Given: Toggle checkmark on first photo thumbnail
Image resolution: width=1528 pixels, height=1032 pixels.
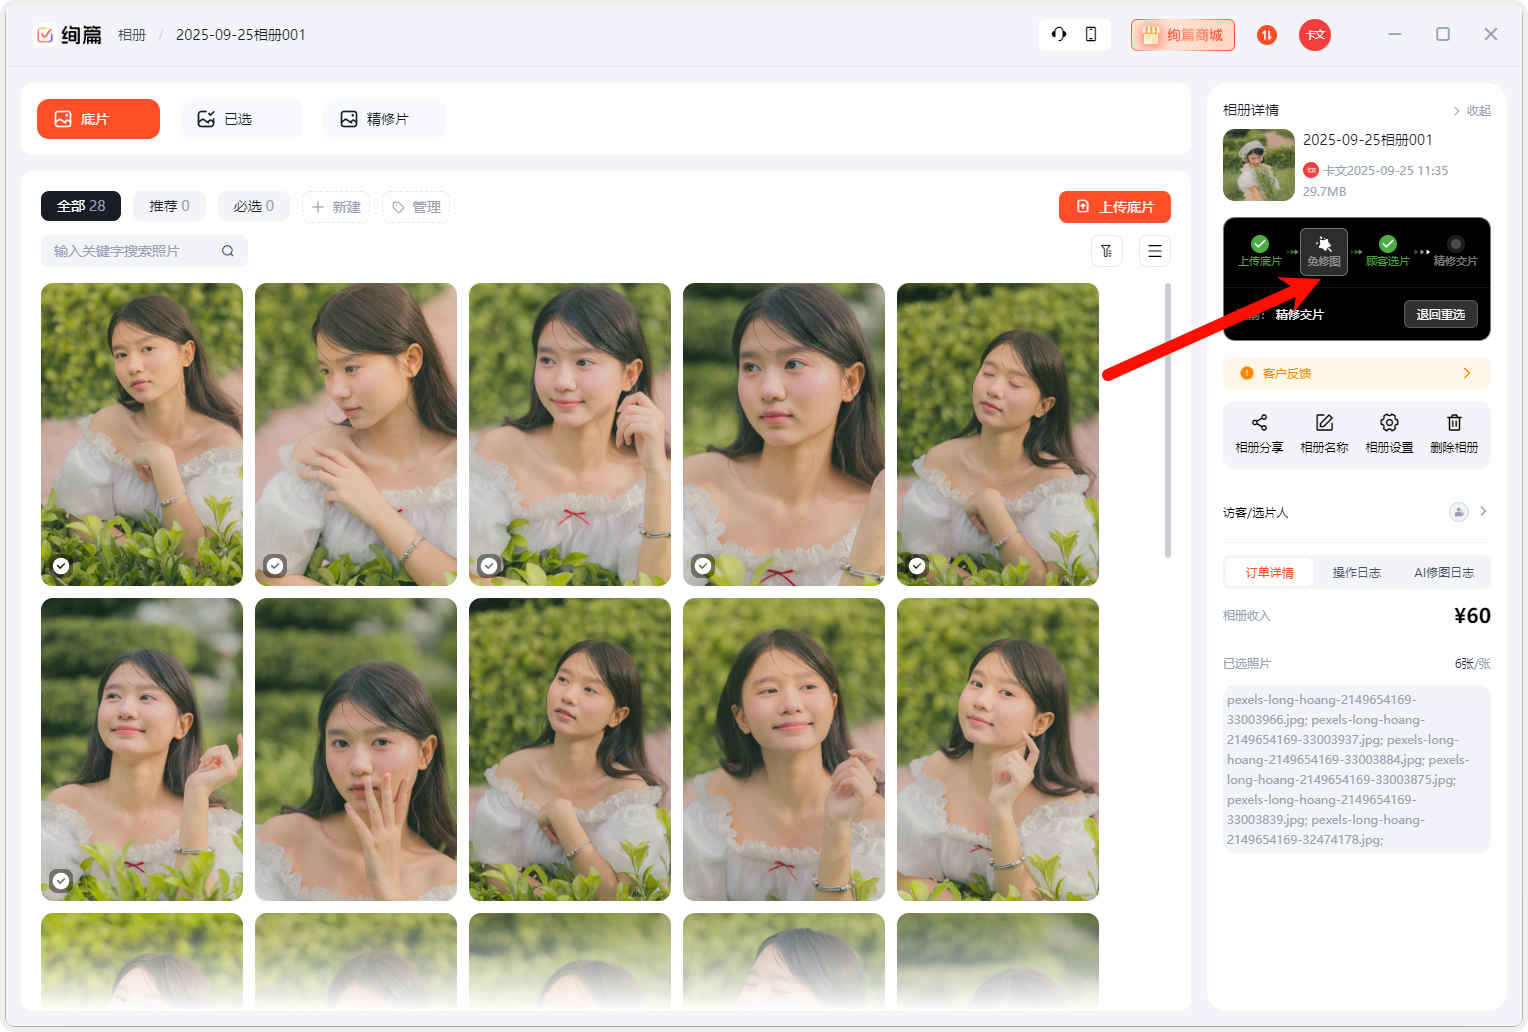Looking at the screenshot, I should pyautogui.click(x=61, y=566).
